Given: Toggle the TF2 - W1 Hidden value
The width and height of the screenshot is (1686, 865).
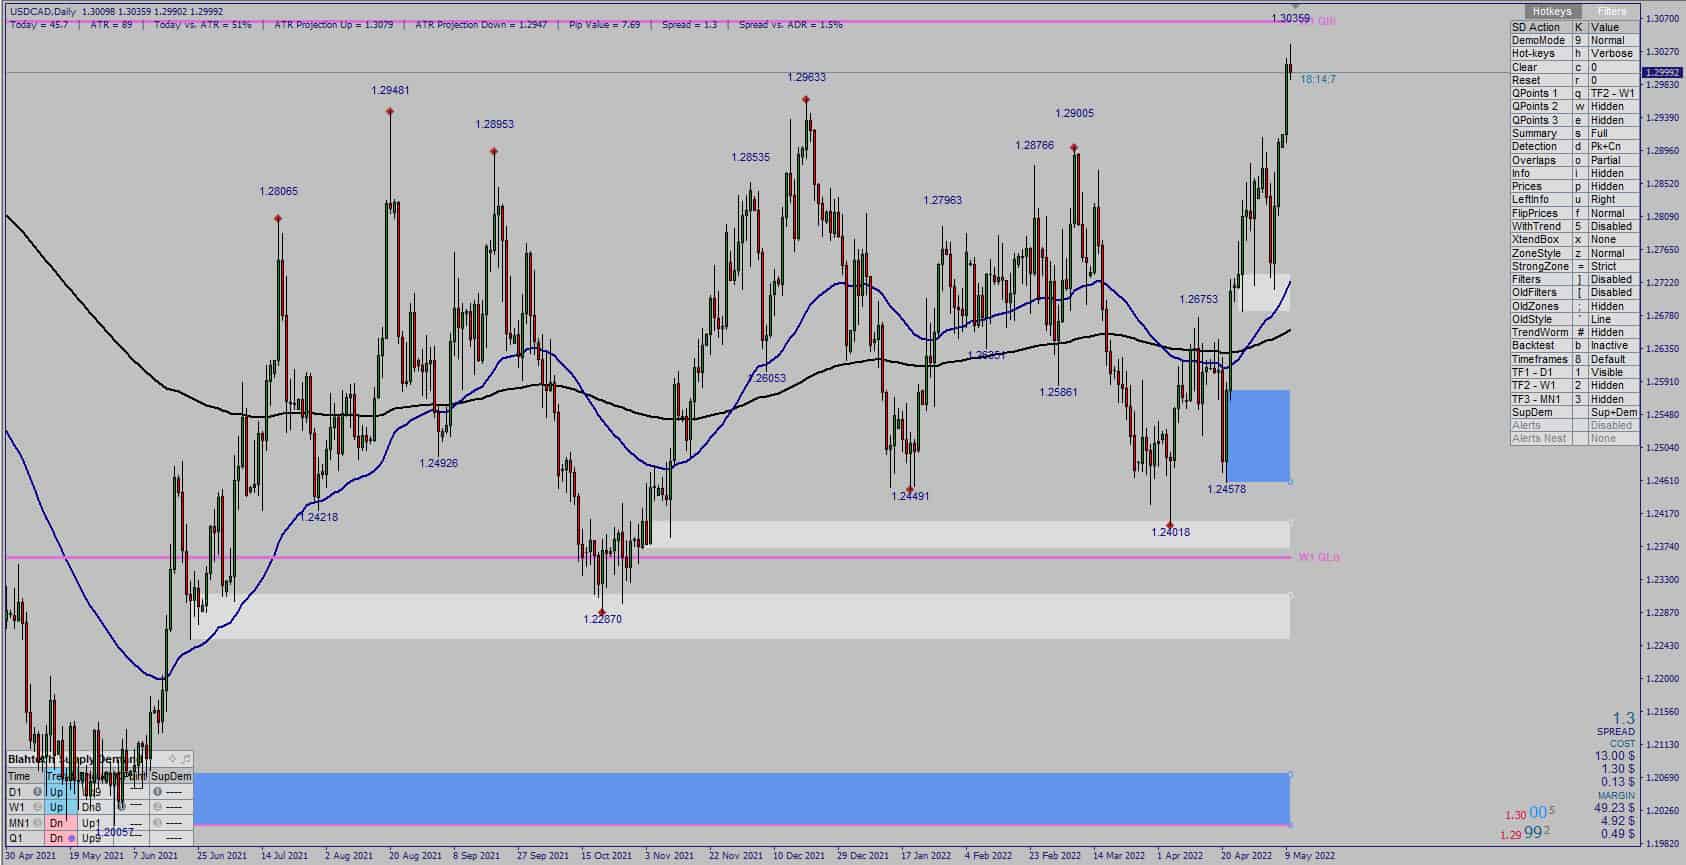Looking at the screenshot, I should [1612, 385].
